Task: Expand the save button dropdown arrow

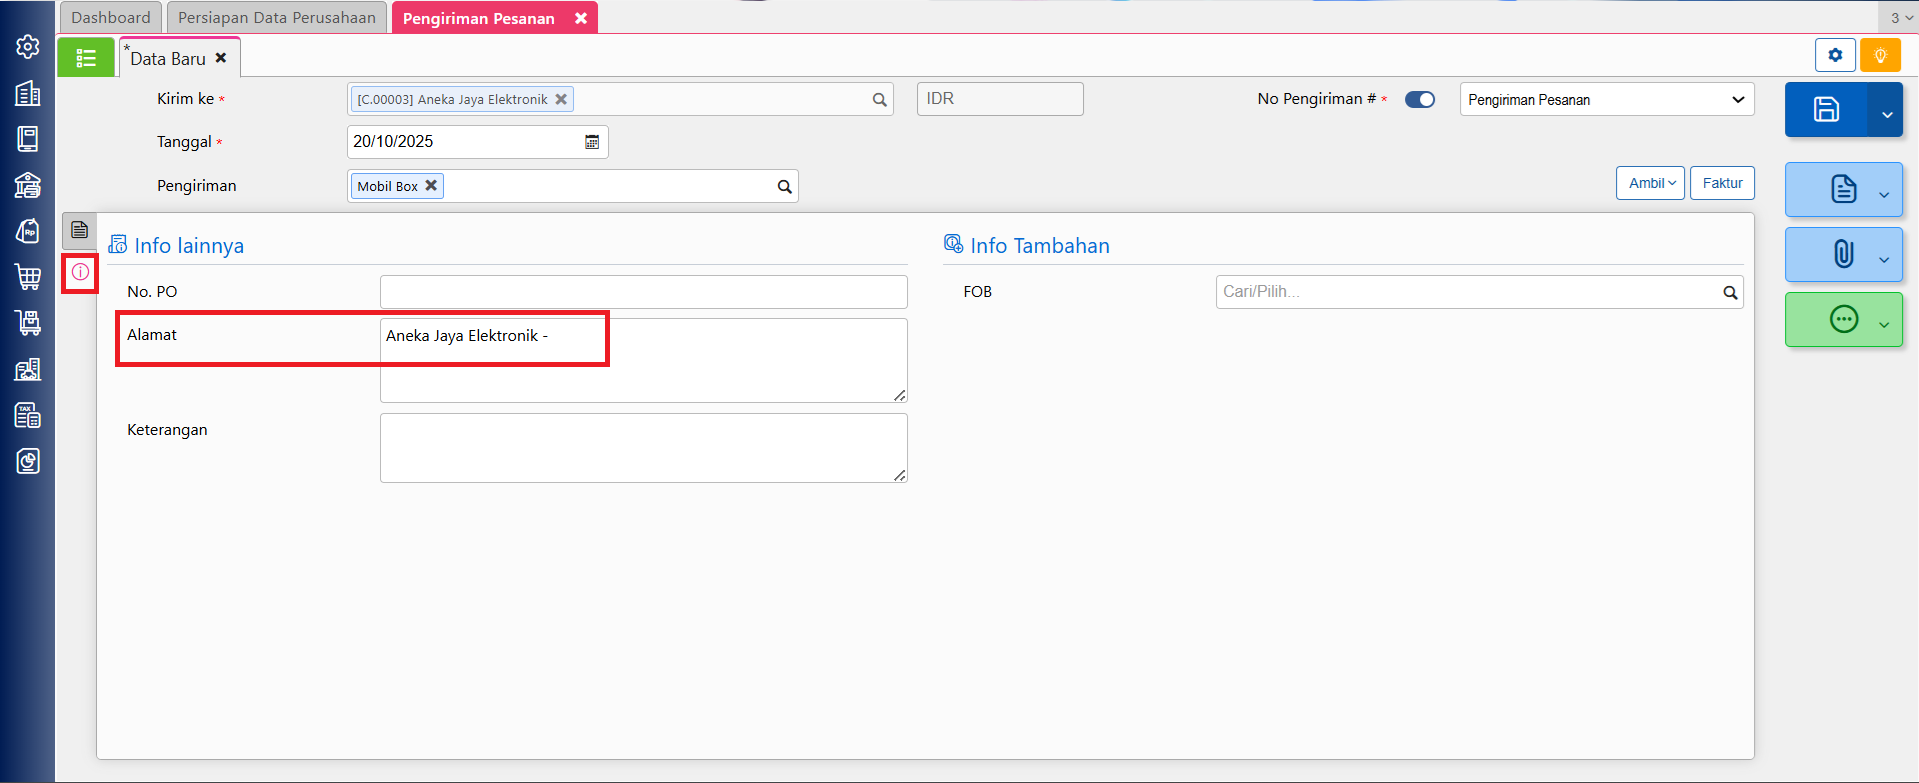Action: pyautogui.click(x=1887, y=114)
